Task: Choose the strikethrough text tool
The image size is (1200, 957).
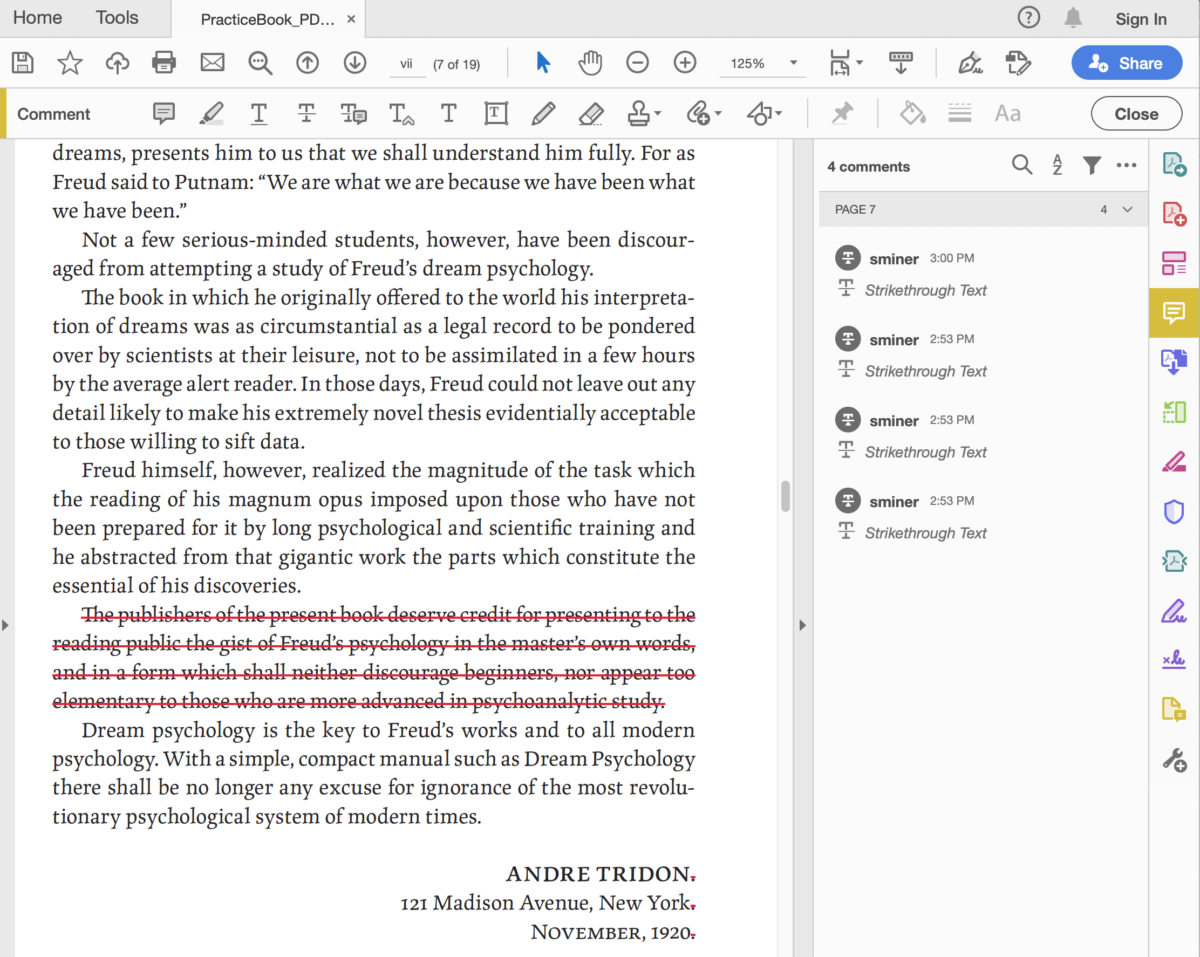Action: tap(306, 113)
